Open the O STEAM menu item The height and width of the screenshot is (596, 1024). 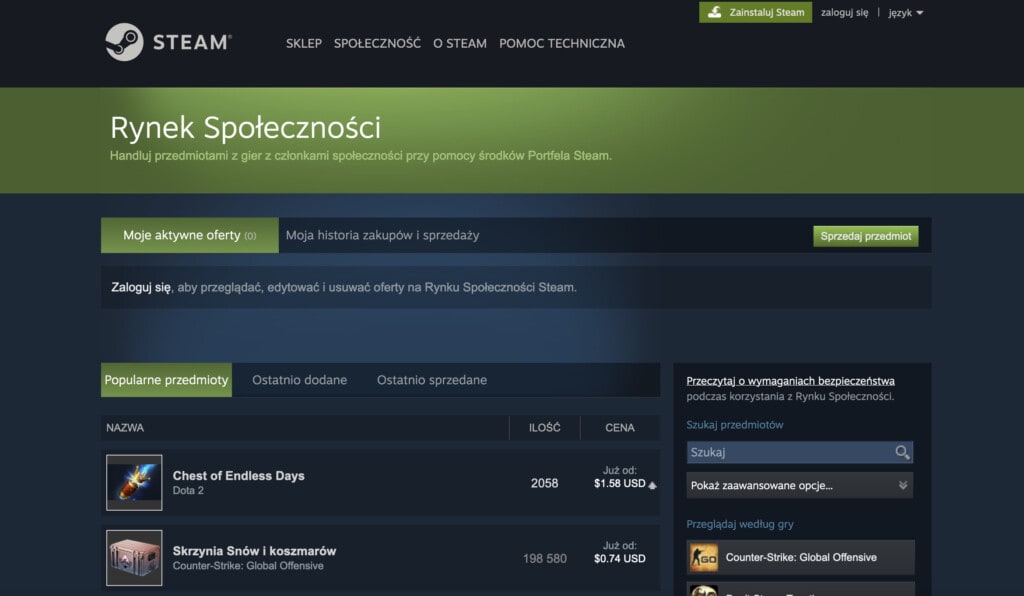[460, 43]
